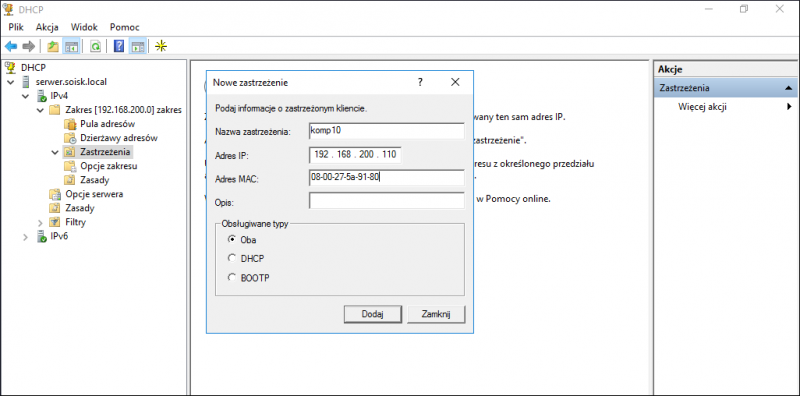Collapse the Zastrzeżenia node chevron
This screenshot has height=396, width=800.
click(x=55, y=152)
